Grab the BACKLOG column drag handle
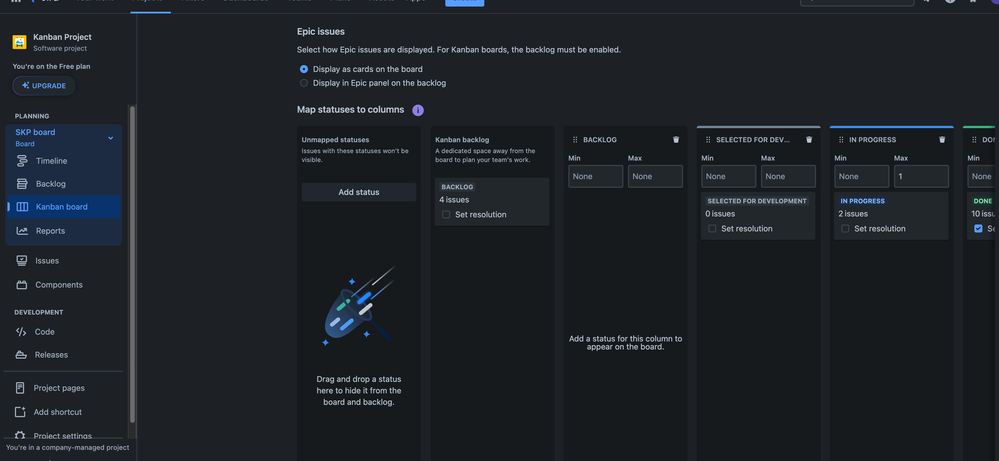 [575, 139]
